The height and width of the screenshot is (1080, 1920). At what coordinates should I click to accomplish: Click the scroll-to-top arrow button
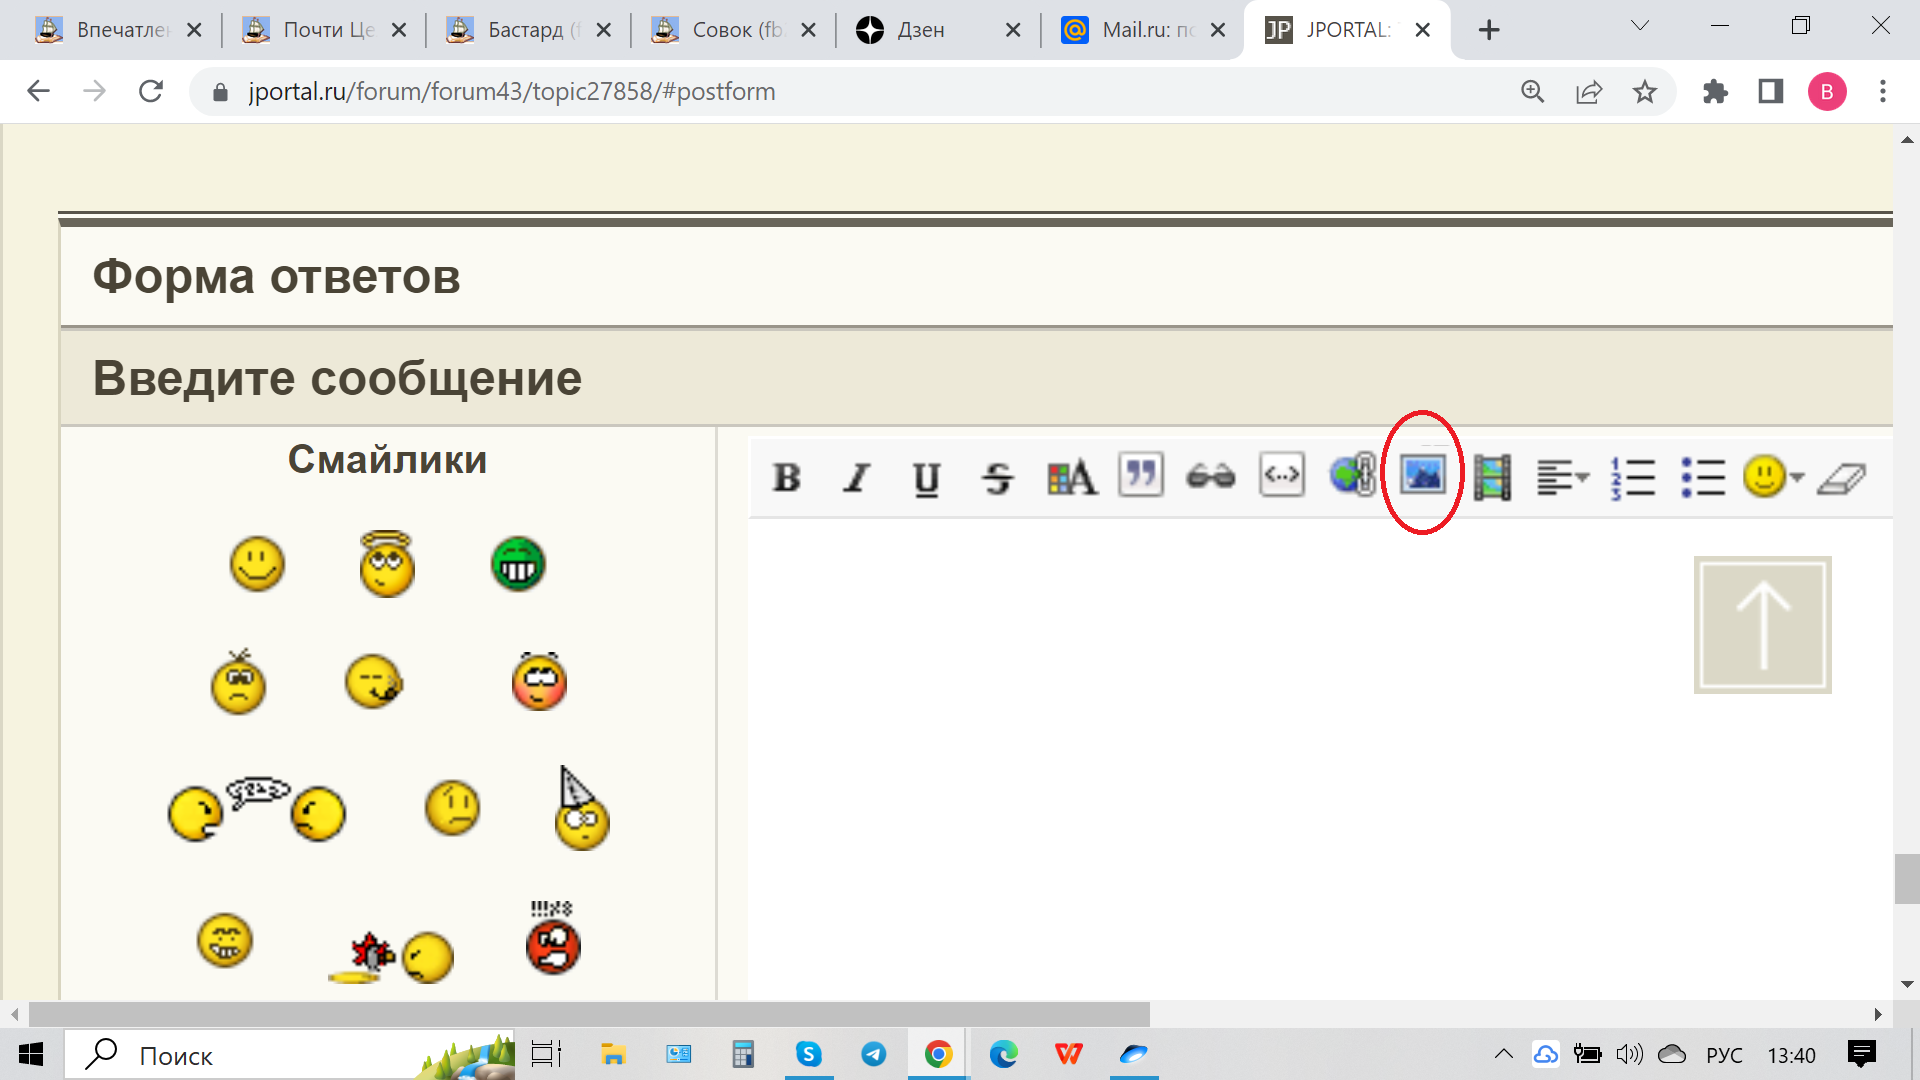(x=1762, y=625)
